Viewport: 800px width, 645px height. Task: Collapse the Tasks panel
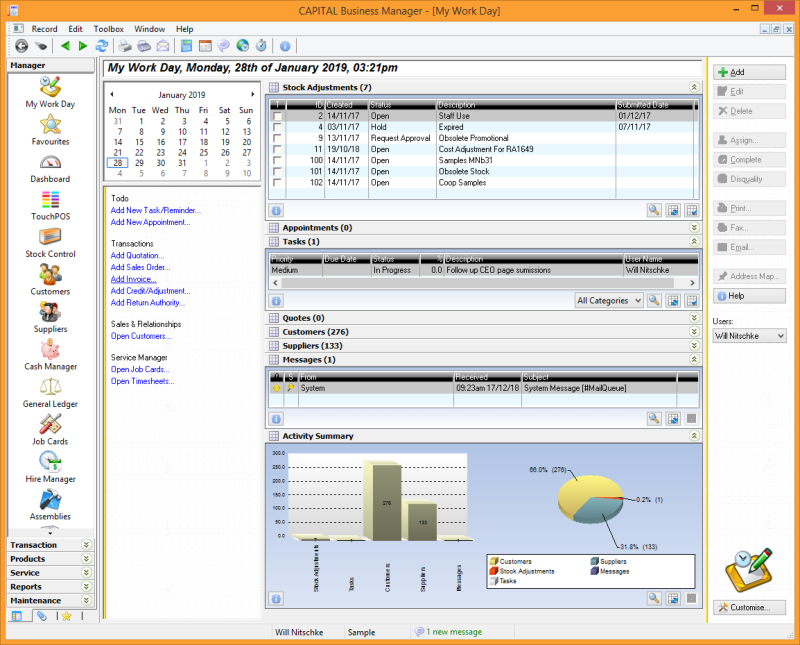point(694,241)
